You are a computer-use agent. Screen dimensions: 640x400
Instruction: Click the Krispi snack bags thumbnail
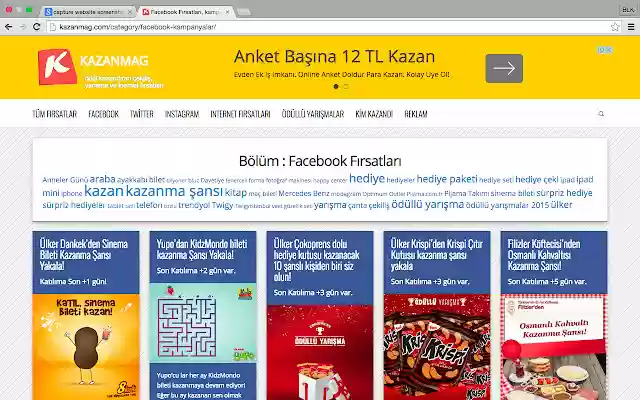click(x=437, y=347)
